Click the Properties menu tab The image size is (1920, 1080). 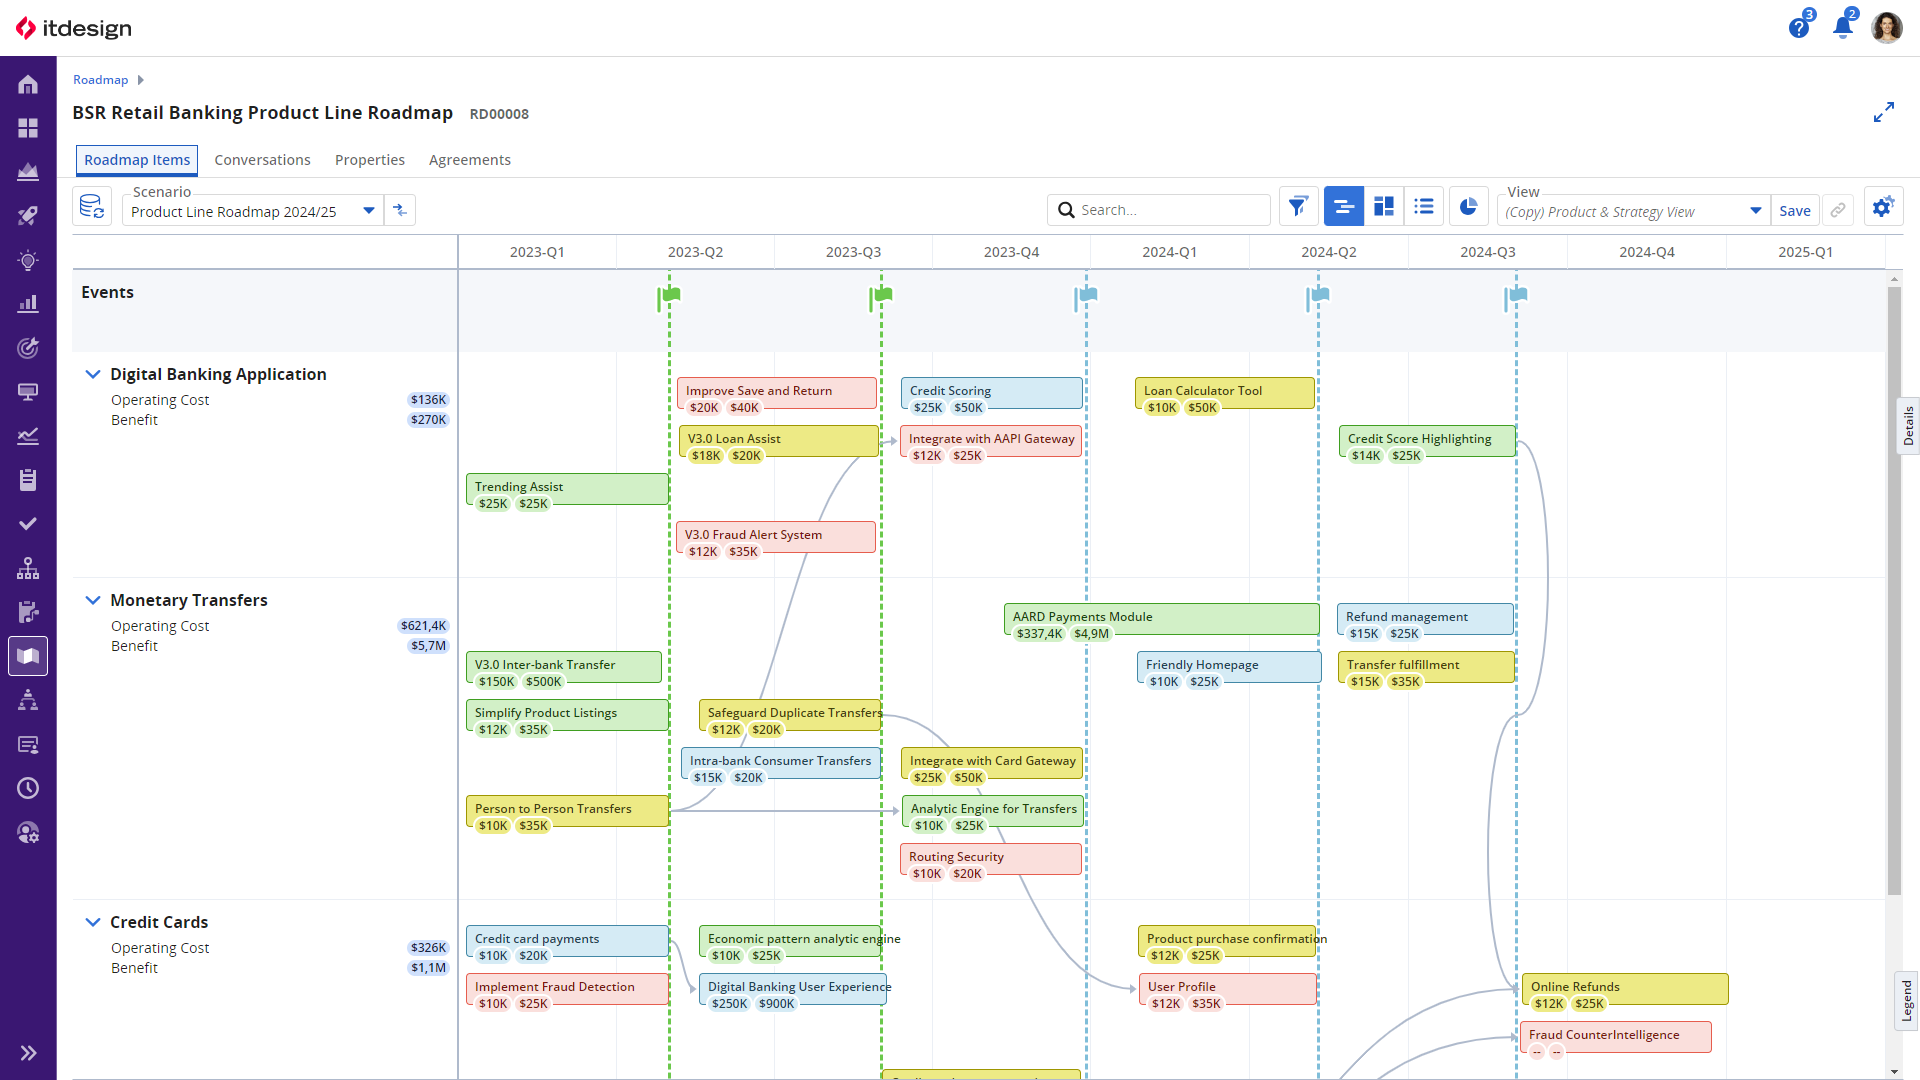tap(369, 160)
